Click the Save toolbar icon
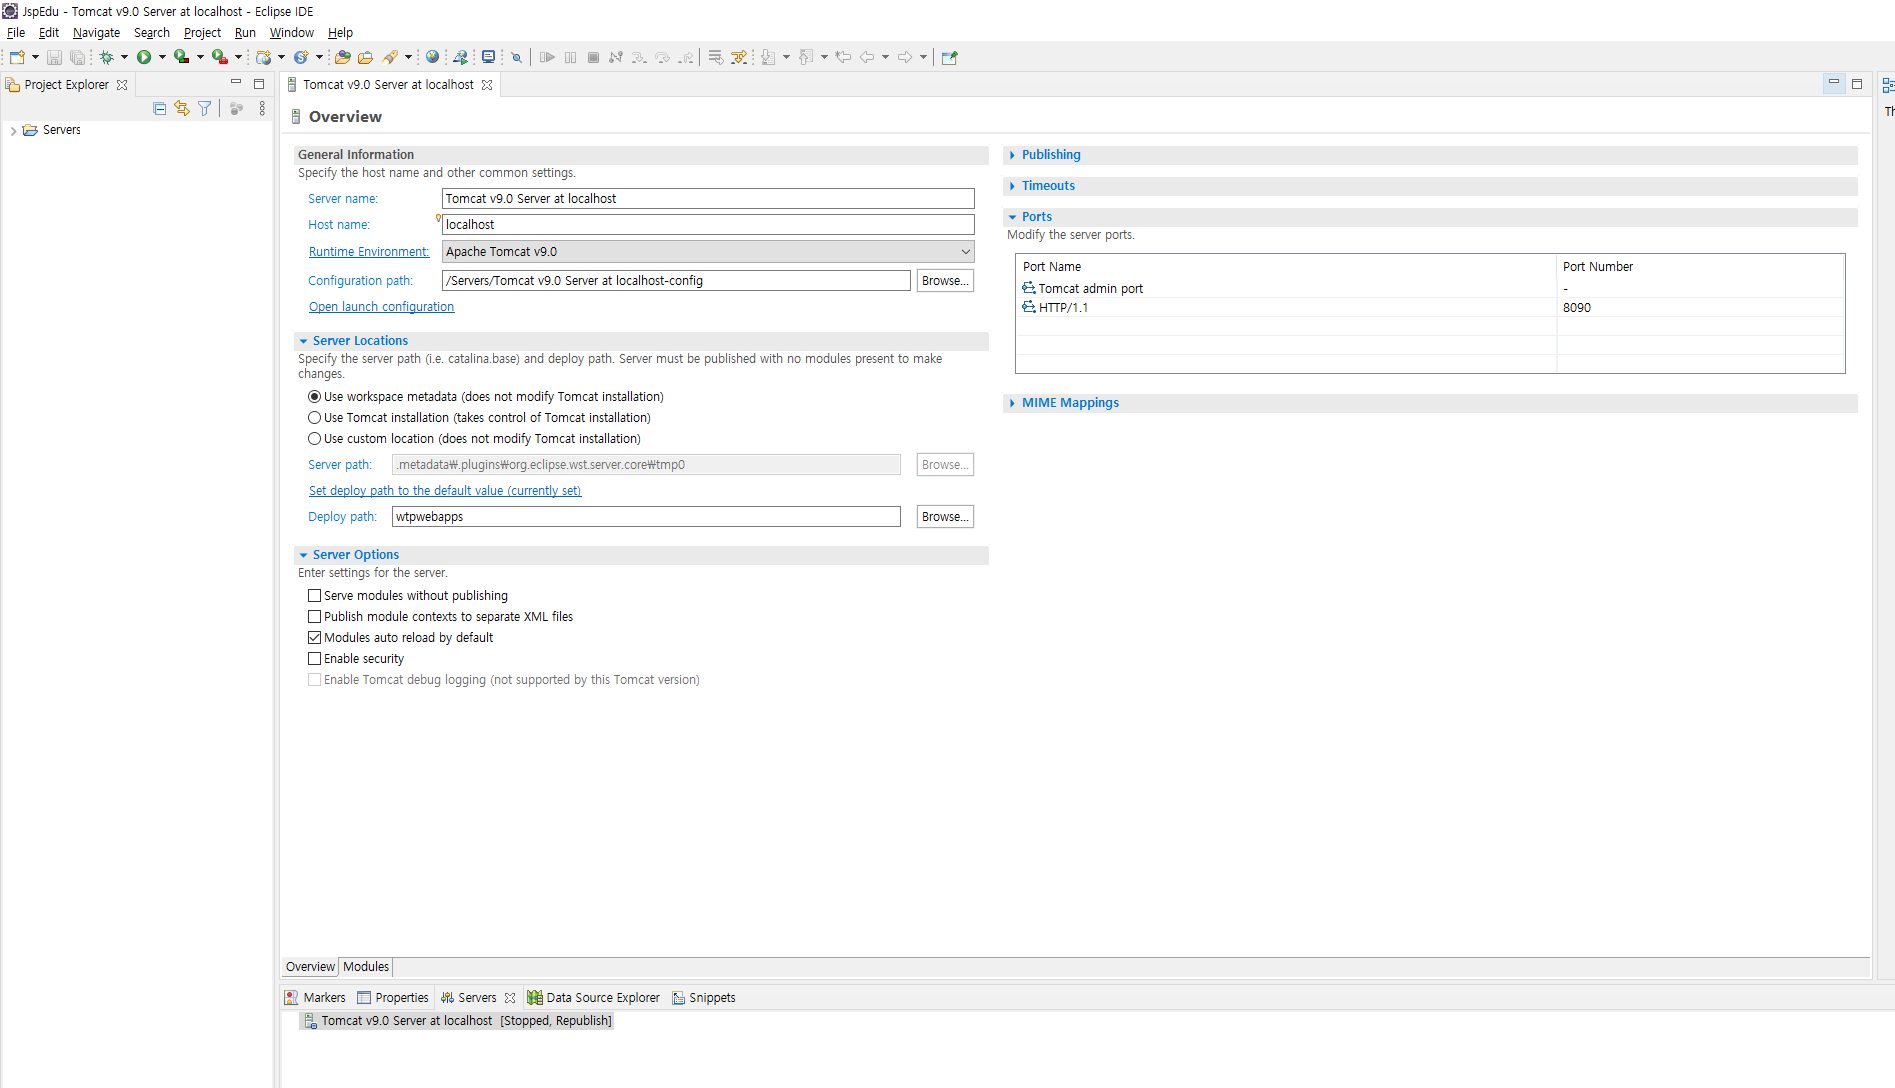The image size is (1895, 1088). pos(54,57)
